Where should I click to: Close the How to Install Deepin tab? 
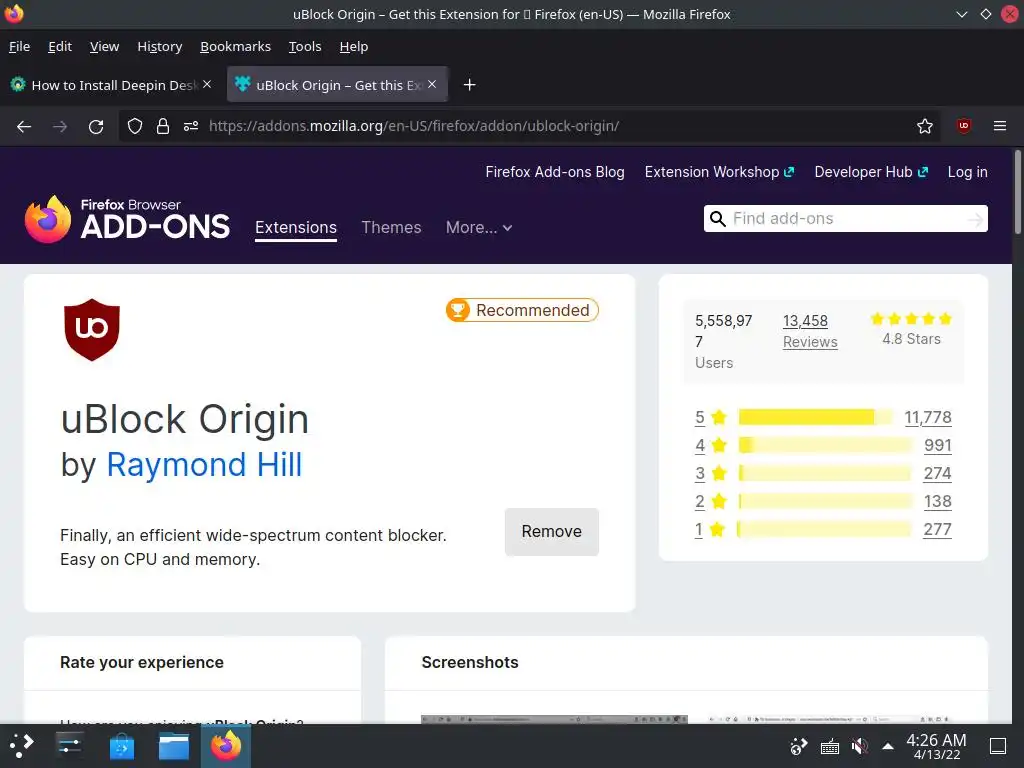pos(207,84)
